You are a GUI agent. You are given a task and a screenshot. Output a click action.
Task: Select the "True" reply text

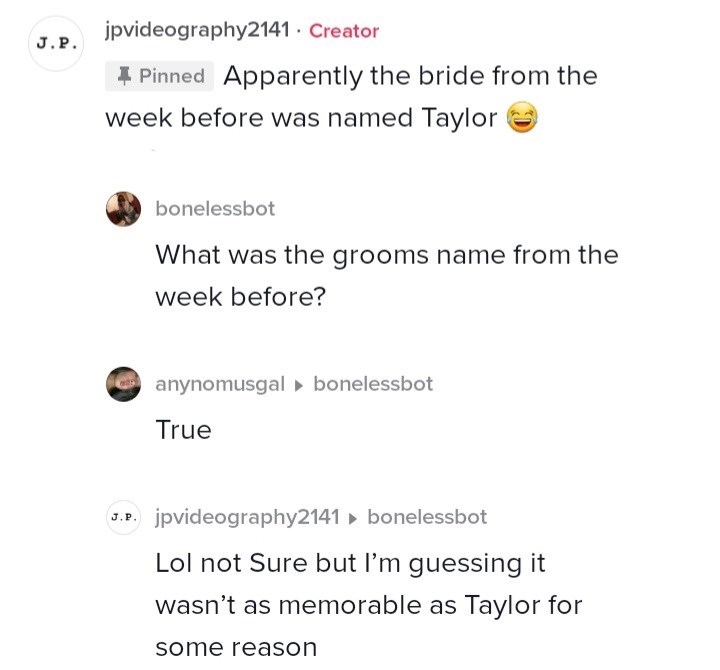coord(183,430)
